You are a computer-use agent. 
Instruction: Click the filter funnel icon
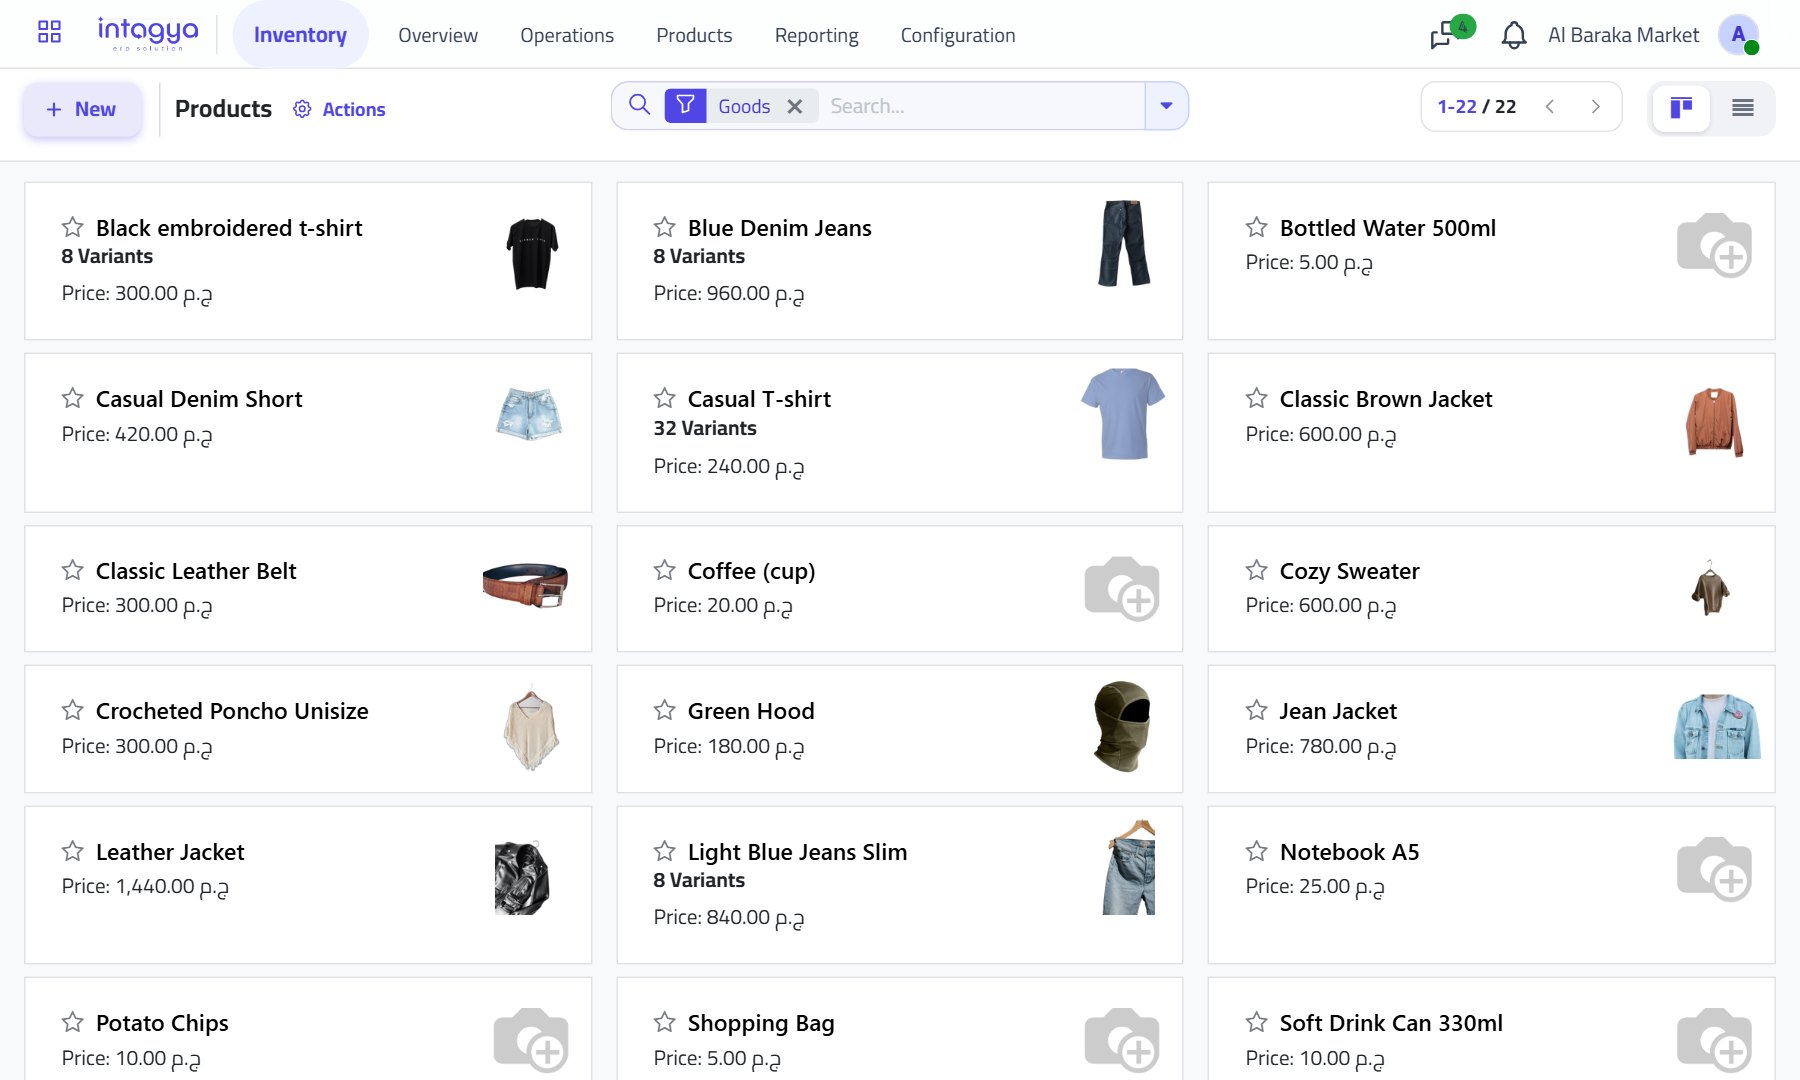[685, 105]
